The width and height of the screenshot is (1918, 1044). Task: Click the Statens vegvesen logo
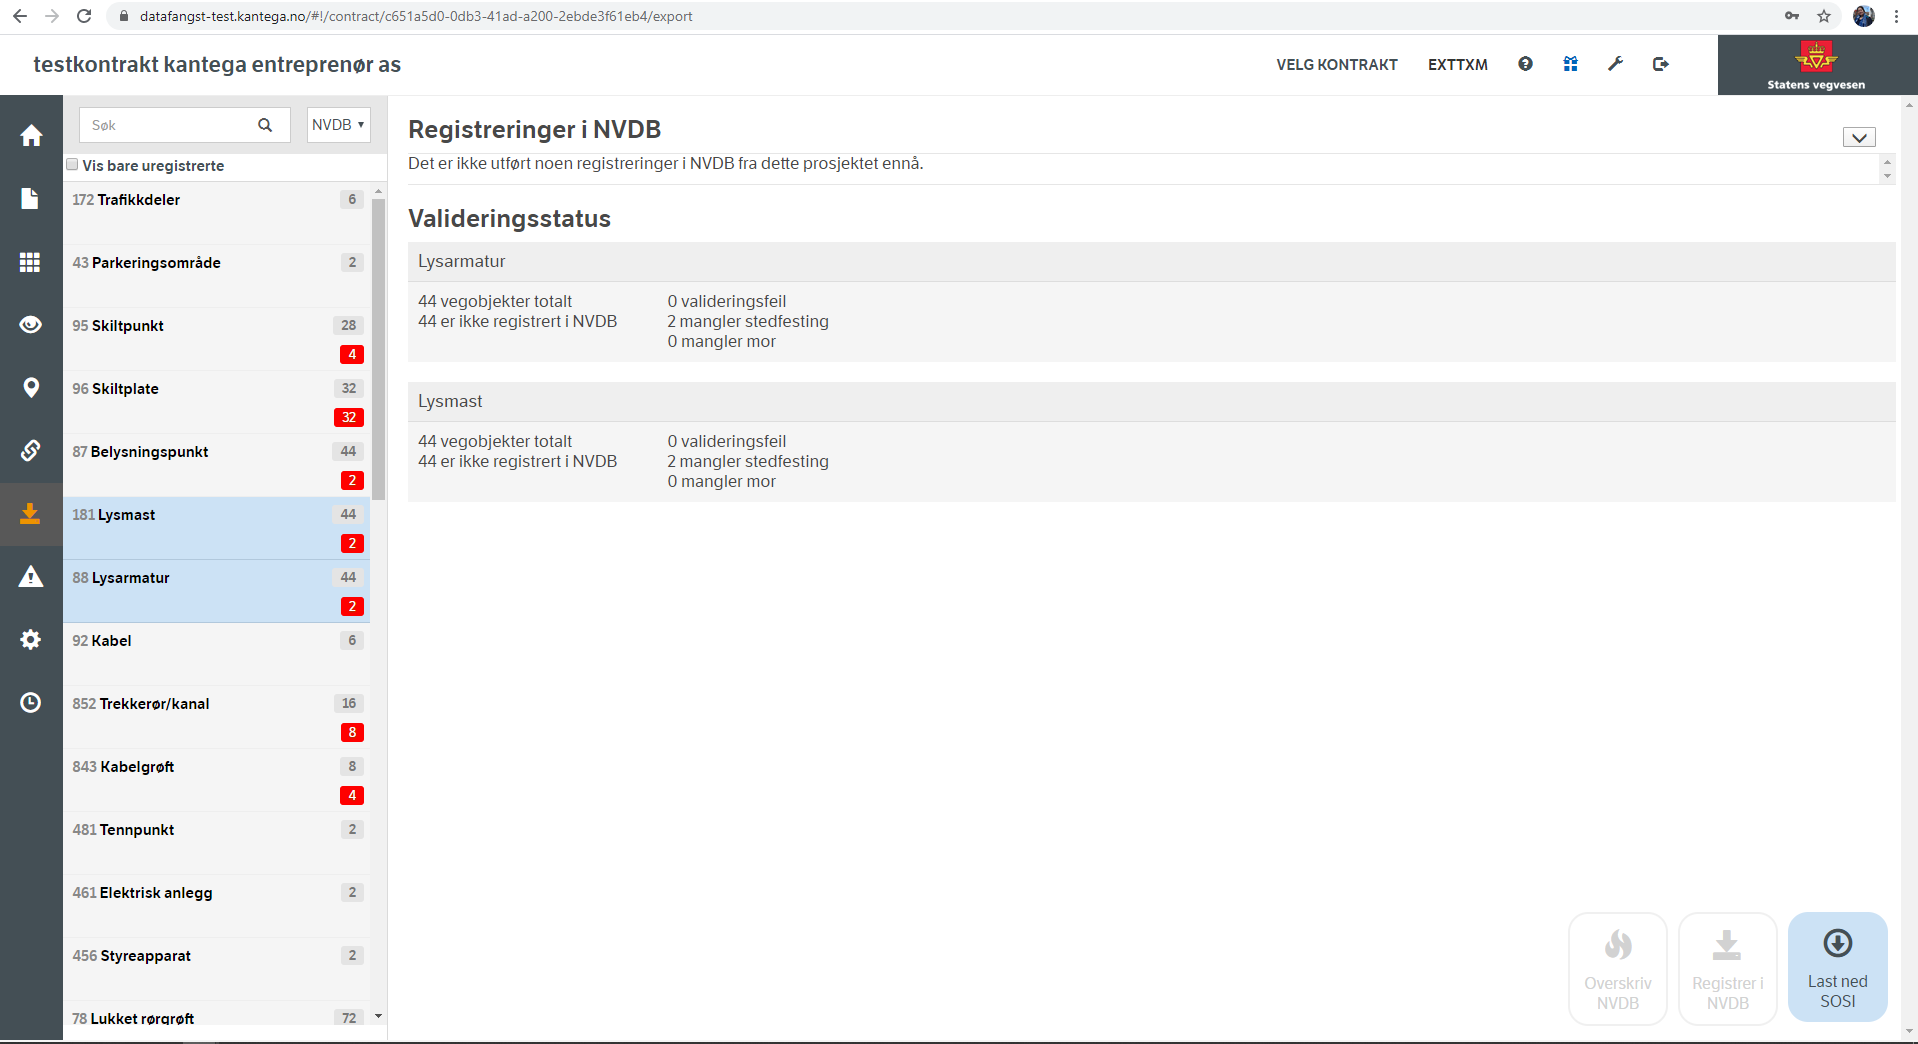(x=1816, y=65)
